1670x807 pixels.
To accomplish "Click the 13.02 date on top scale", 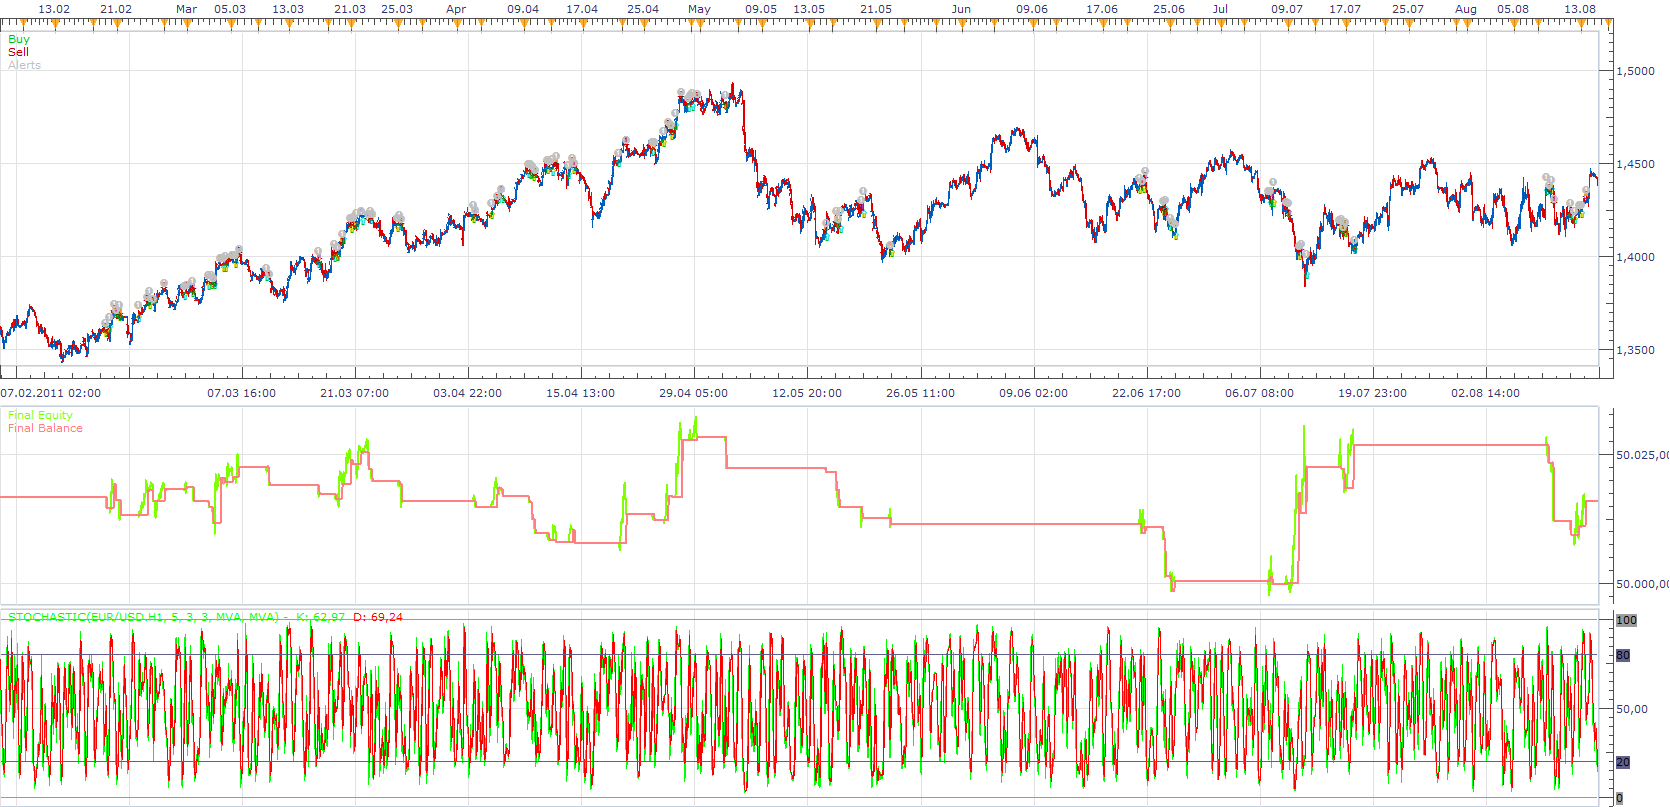I will (x=54, y=9).
